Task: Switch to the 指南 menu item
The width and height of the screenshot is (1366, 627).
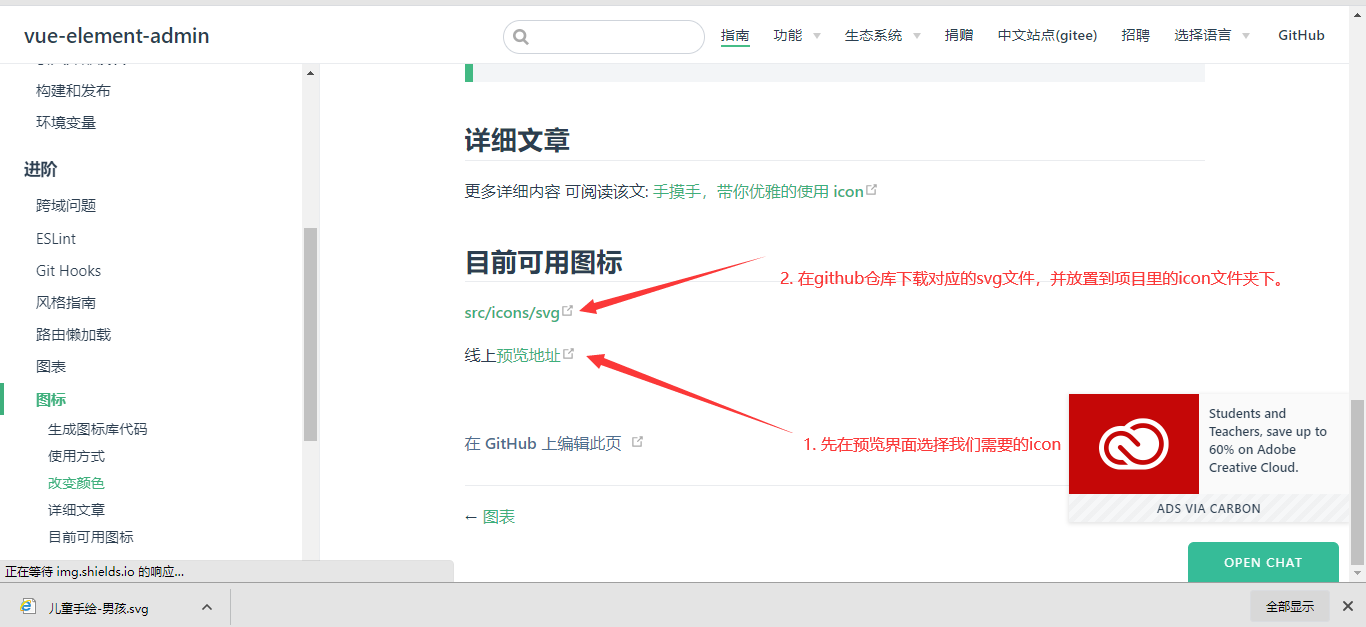Action: 735,35
